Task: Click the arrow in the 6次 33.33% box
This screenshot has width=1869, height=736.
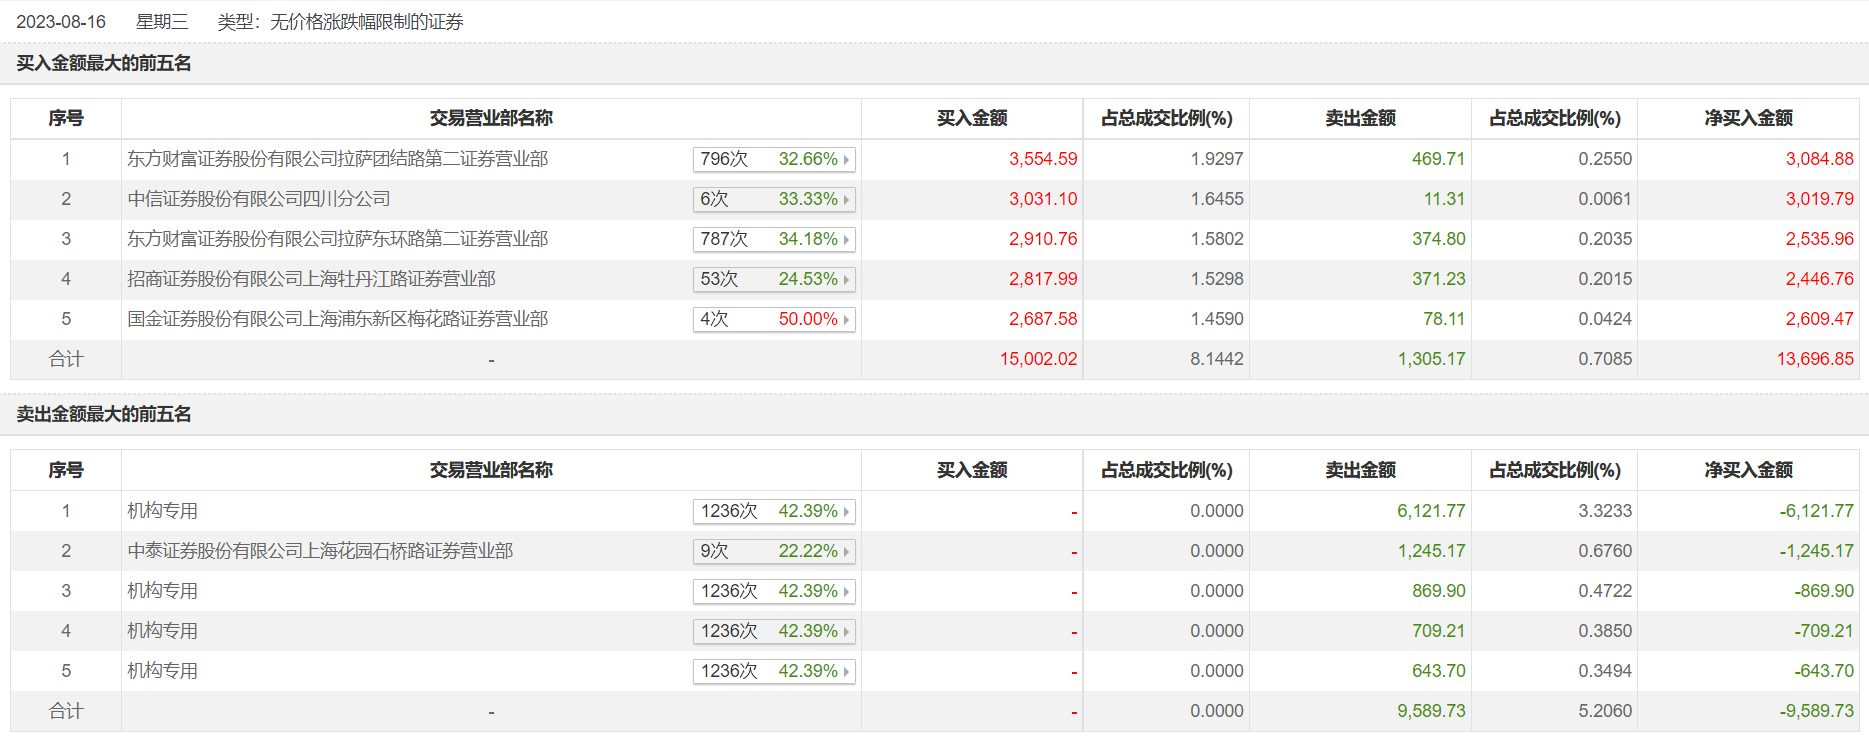Action: point(846,200)
